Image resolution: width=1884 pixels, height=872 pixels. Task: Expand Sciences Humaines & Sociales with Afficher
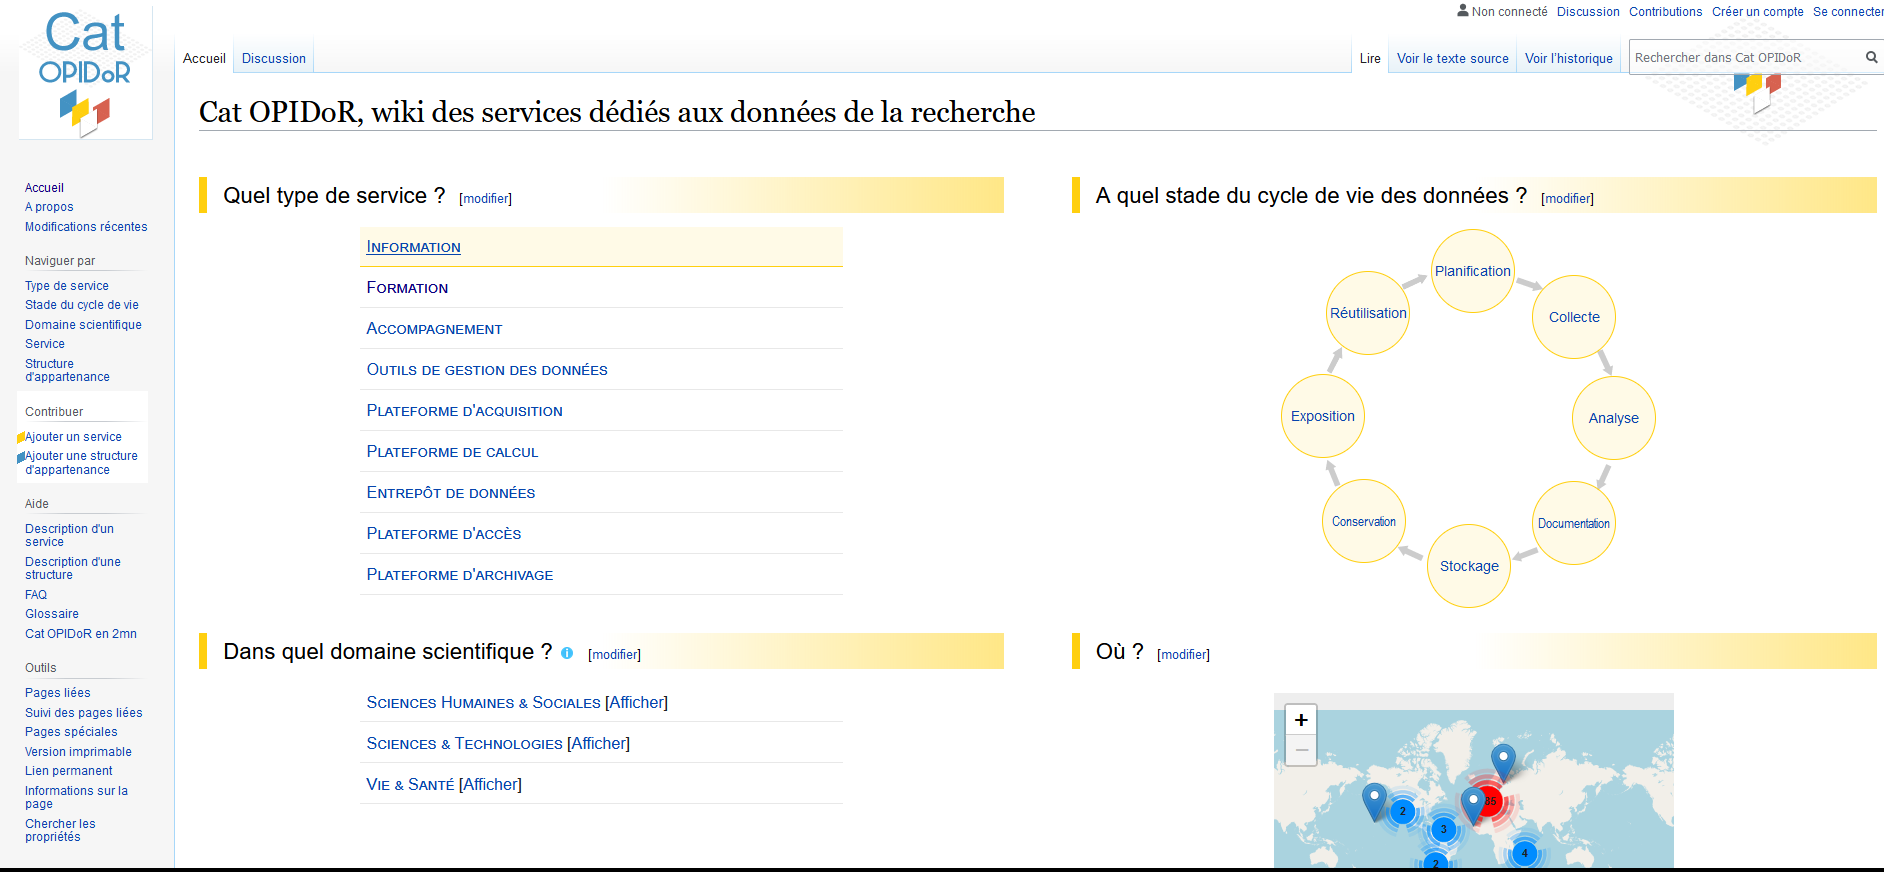tap(636, 703)
